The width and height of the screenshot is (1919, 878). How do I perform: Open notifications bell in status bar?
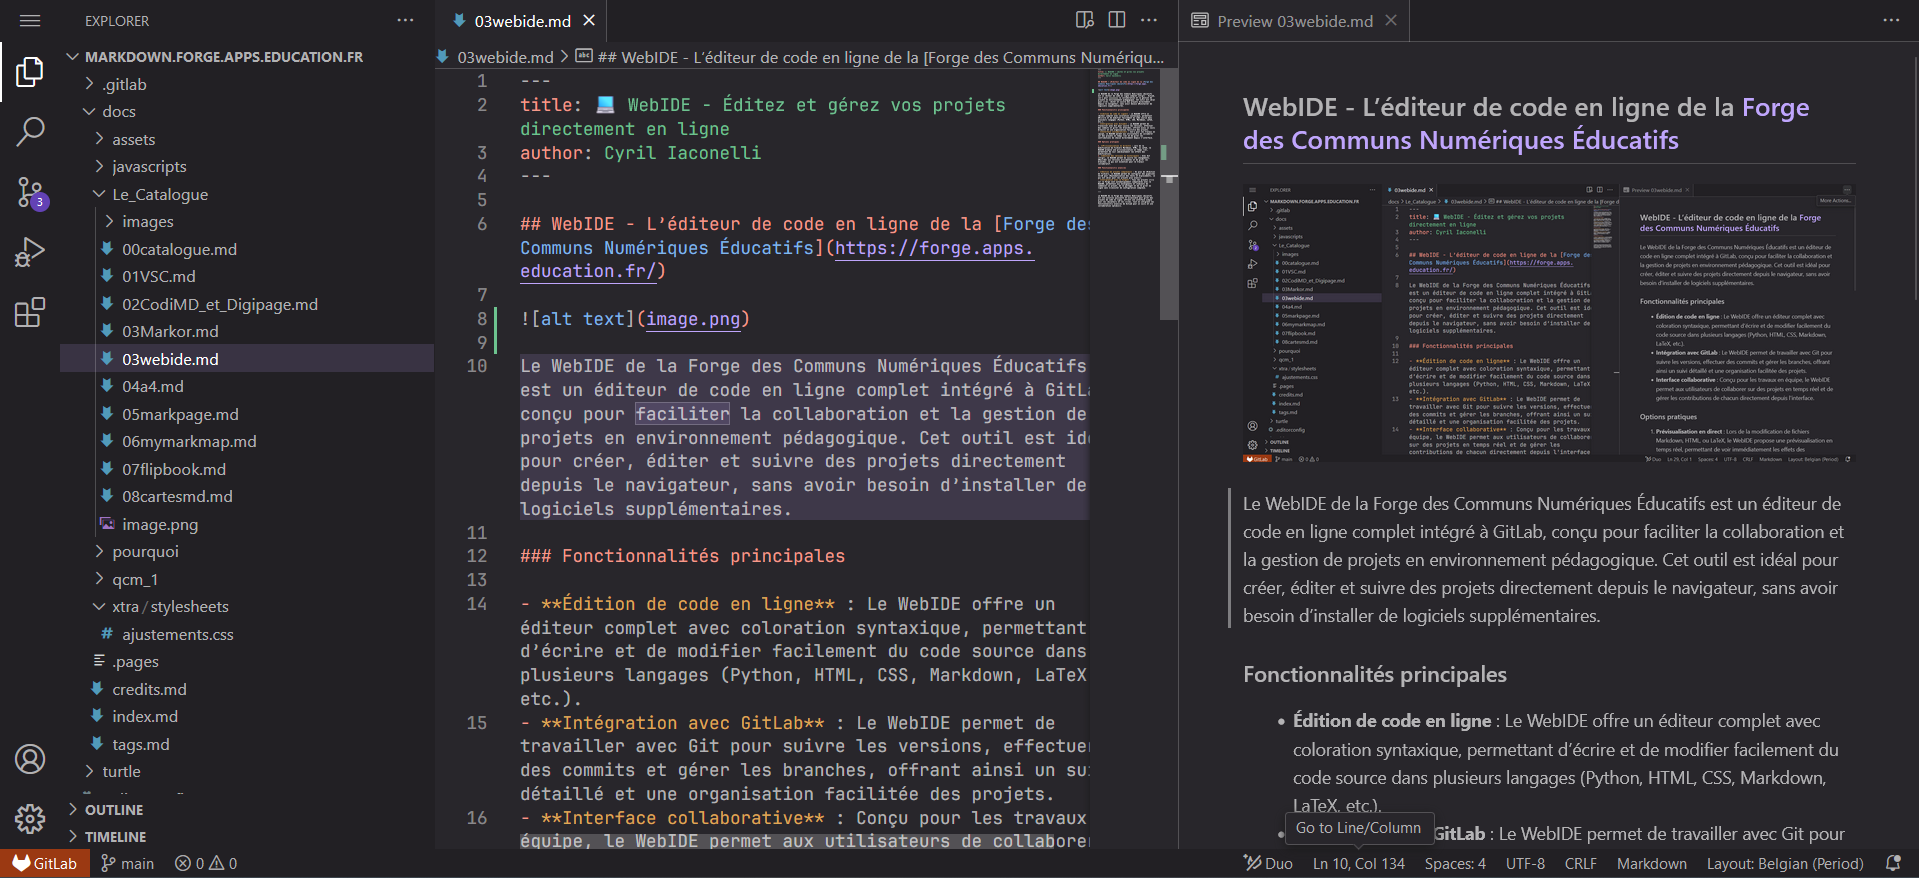tap(1893, 863)
